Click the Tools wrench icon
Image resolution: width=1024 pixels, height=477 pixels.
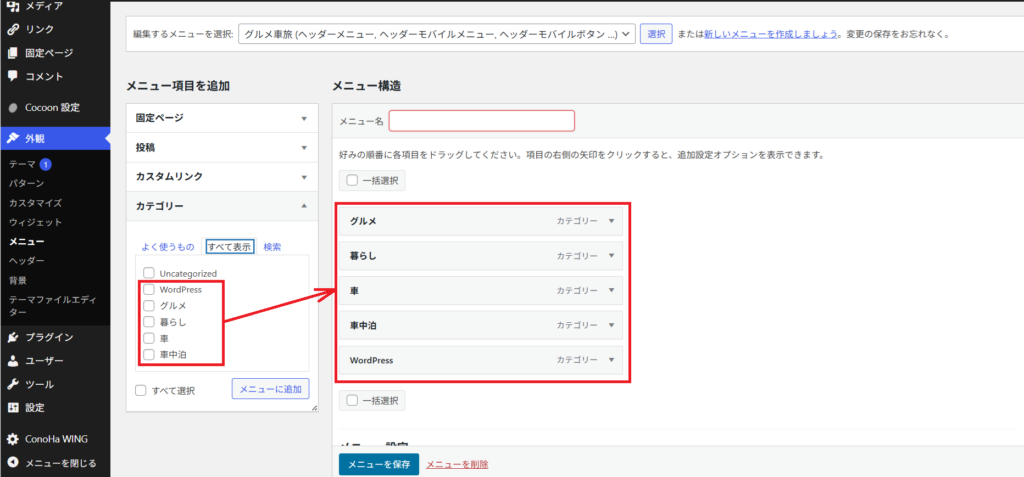pyautogui.click(x=12, y=384)
